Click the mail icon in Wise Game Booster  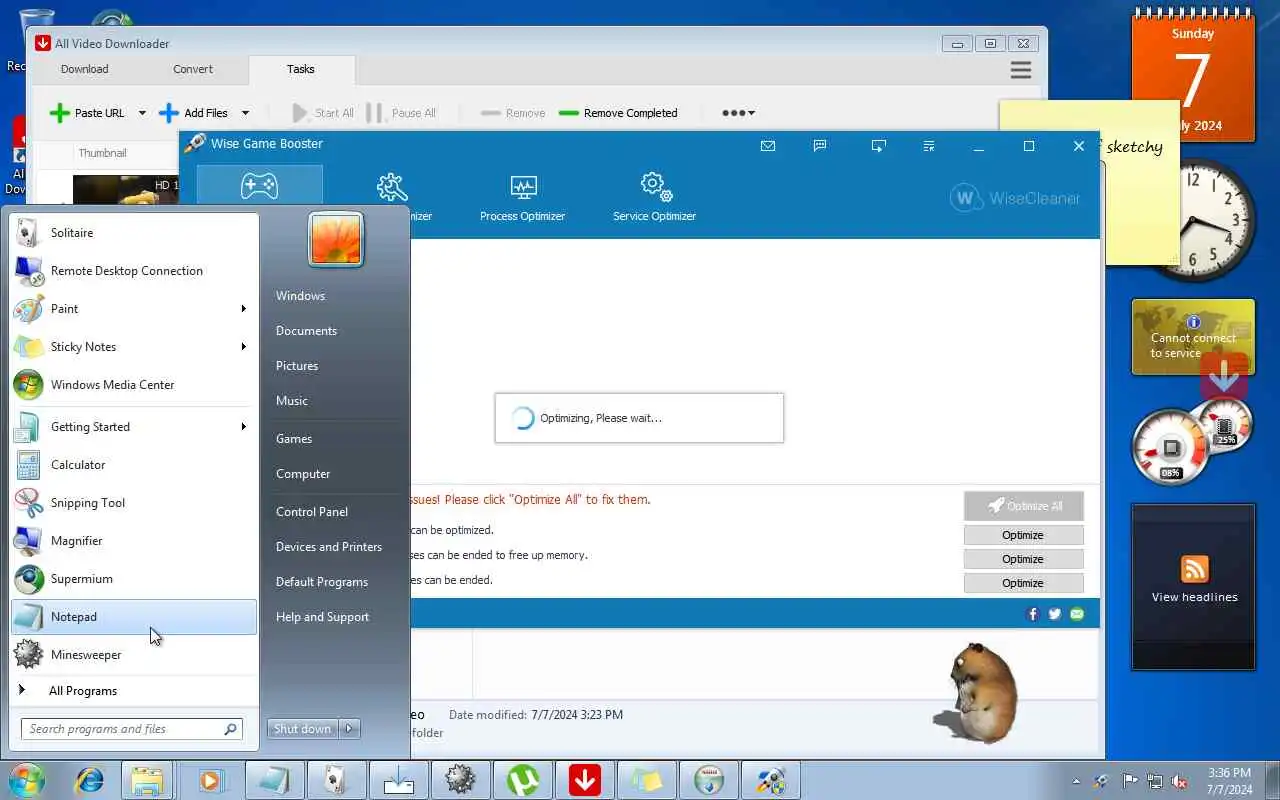[x=768, y=146]
